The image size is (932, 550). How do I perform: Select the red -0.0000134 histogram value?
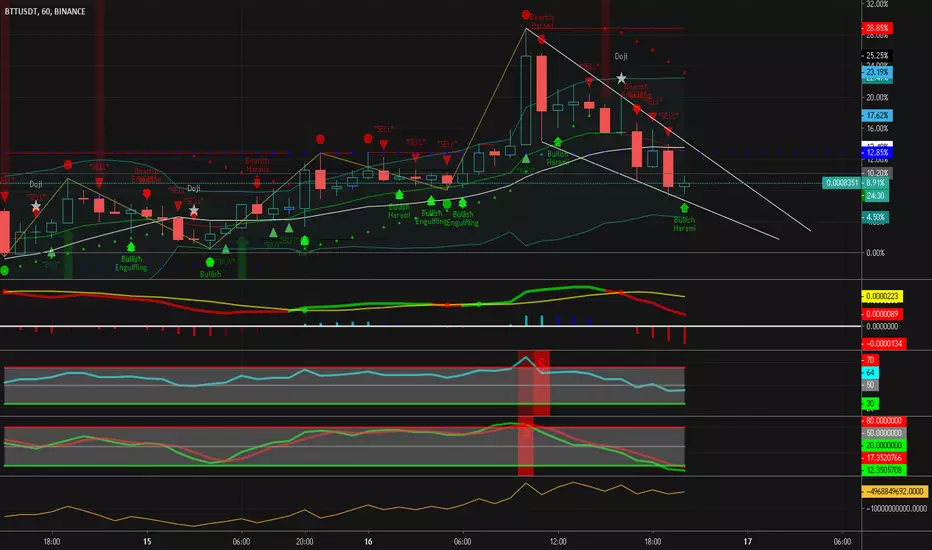click(884, 344)
